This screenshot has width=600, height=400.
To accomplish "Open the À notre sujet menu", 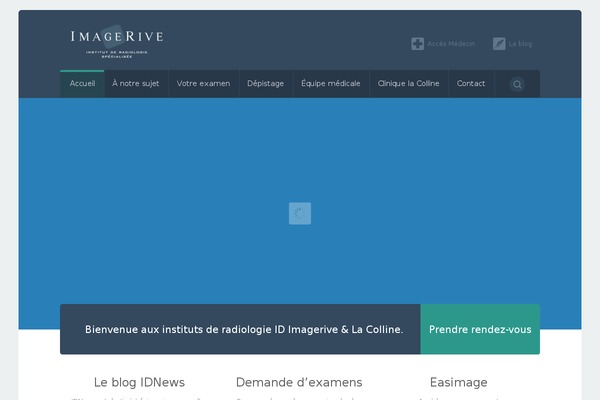I will point(135,84).
